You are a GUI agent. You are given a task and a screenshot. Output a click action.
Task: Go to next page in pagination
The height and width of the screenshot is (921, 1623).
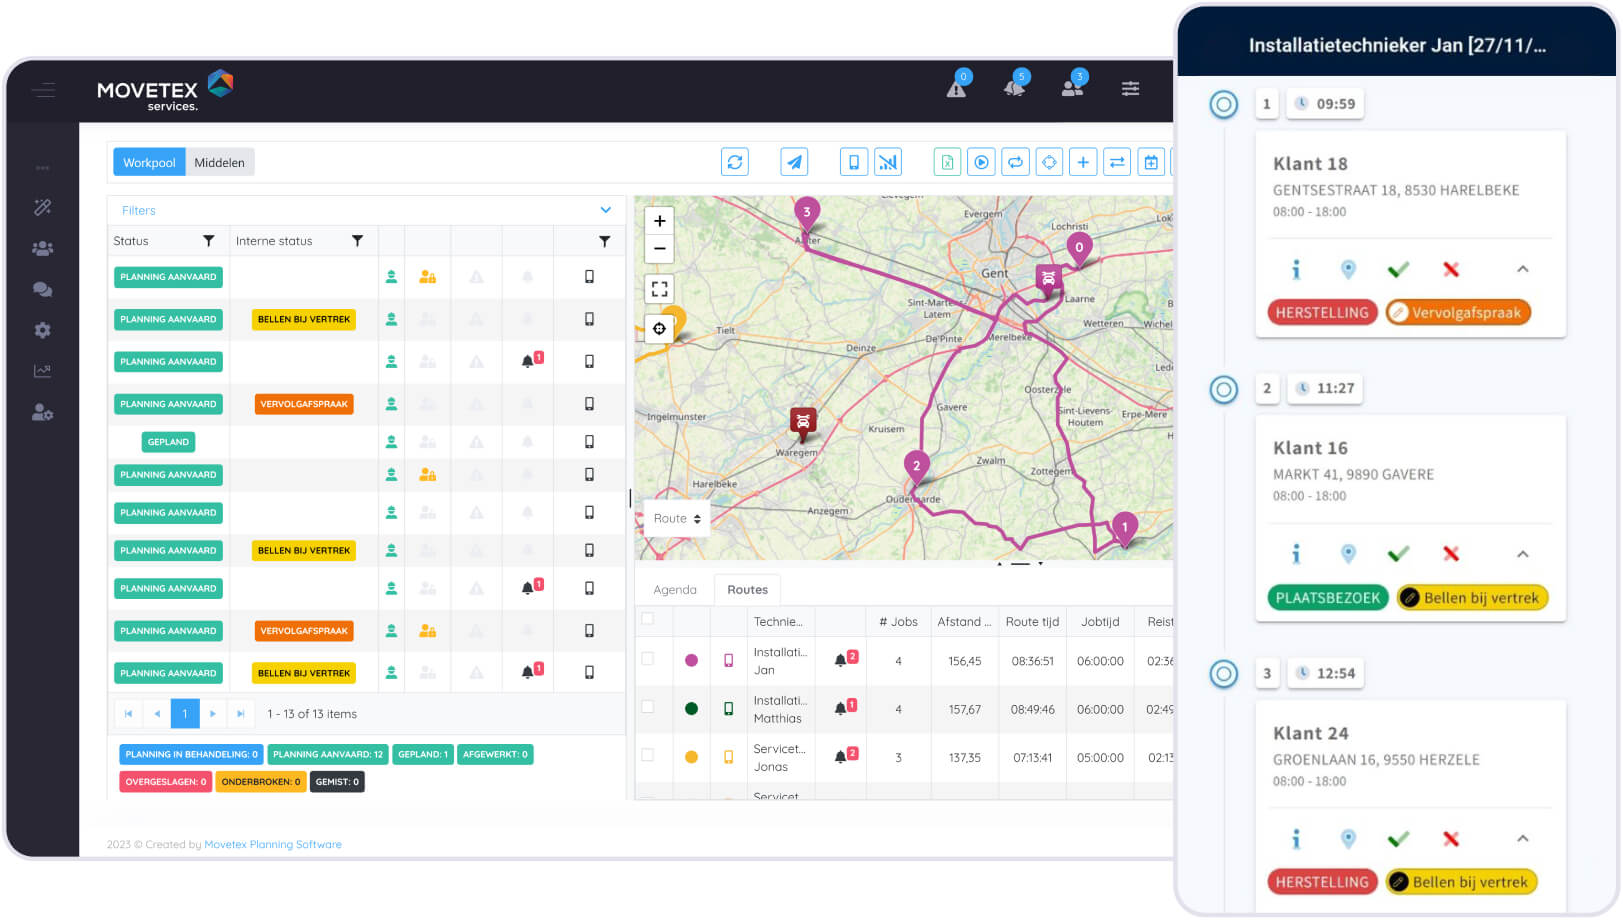[x=212, y=714]
